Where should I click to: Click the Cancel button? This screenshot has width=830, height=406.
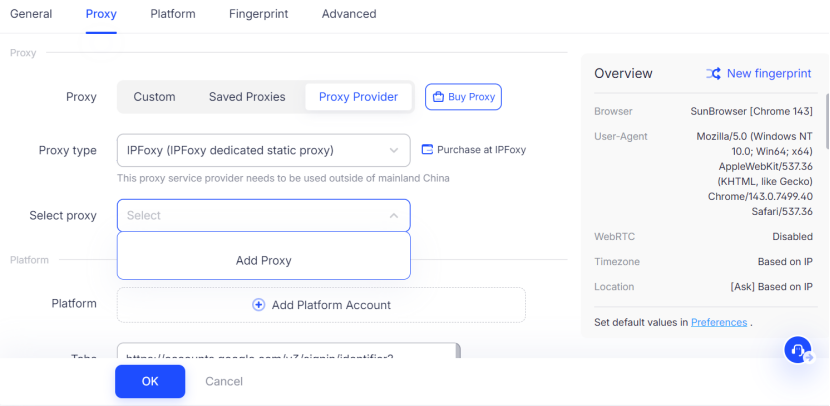tap(224, 381)
